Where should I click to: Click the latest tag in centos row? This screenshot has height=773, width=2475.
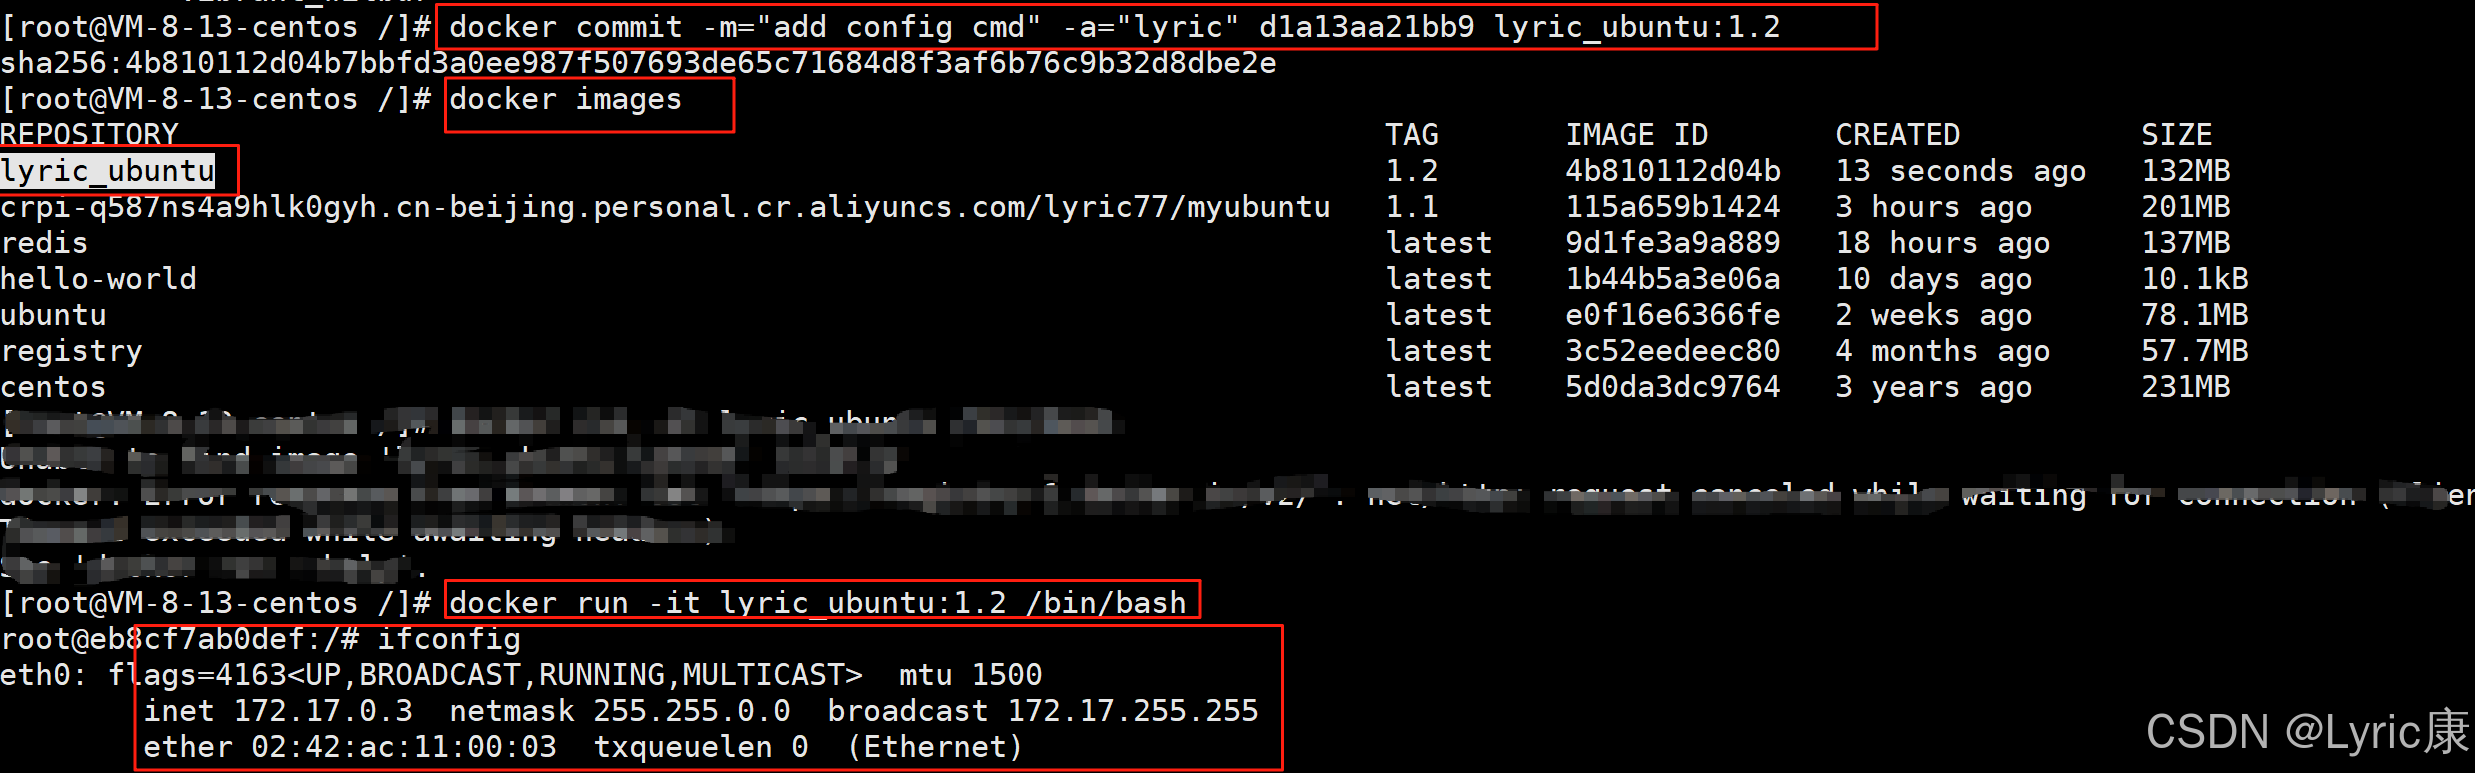click(1438, 387)
